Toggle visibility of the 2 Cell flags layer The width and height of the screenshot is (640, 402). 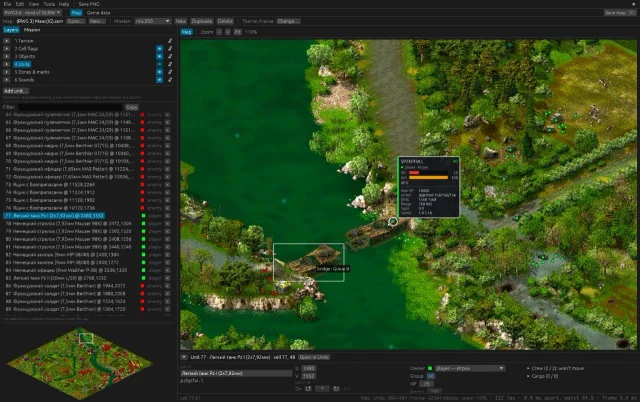point(159,49)
